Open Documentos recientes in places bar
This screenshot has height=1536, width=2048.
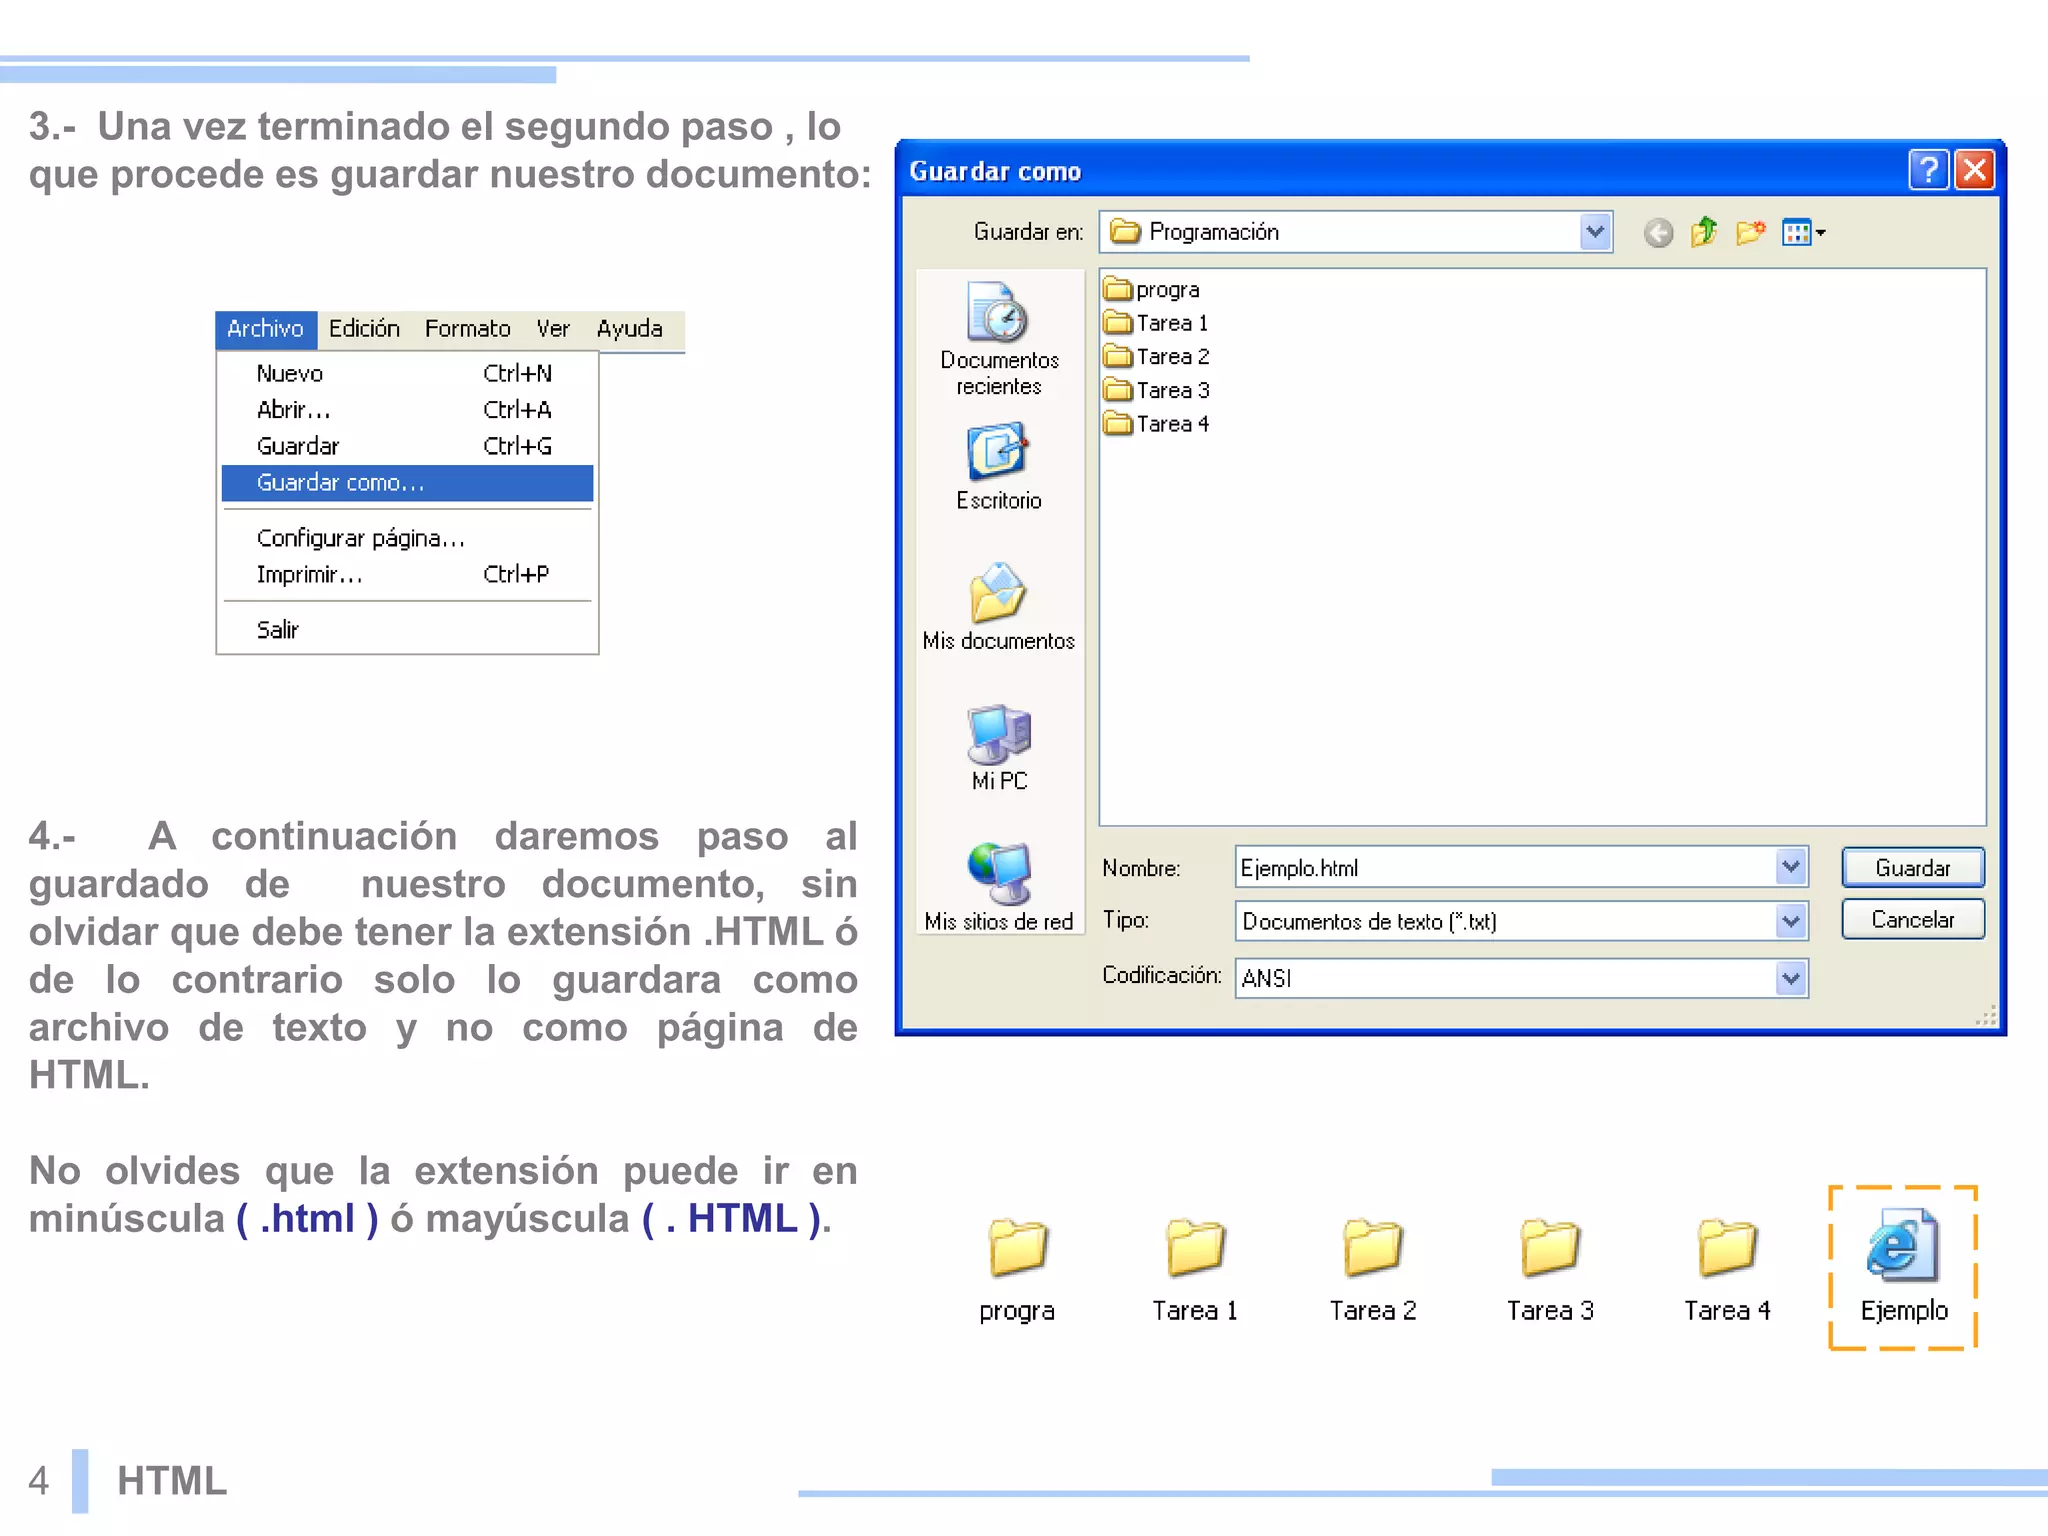point(999,339)
